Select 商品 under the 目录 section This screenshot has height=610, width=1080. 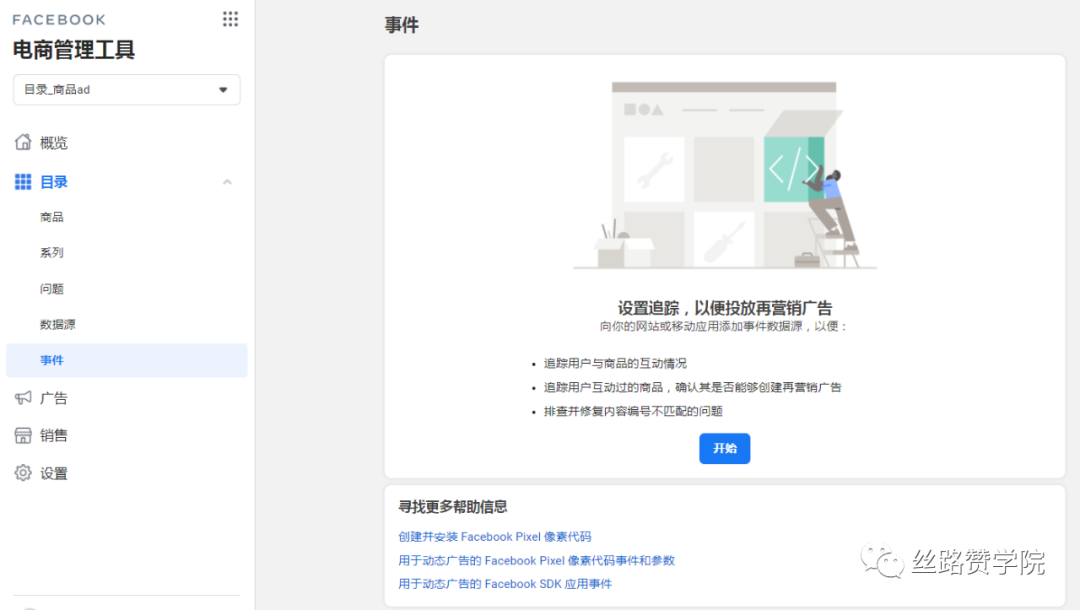point(52,216)
